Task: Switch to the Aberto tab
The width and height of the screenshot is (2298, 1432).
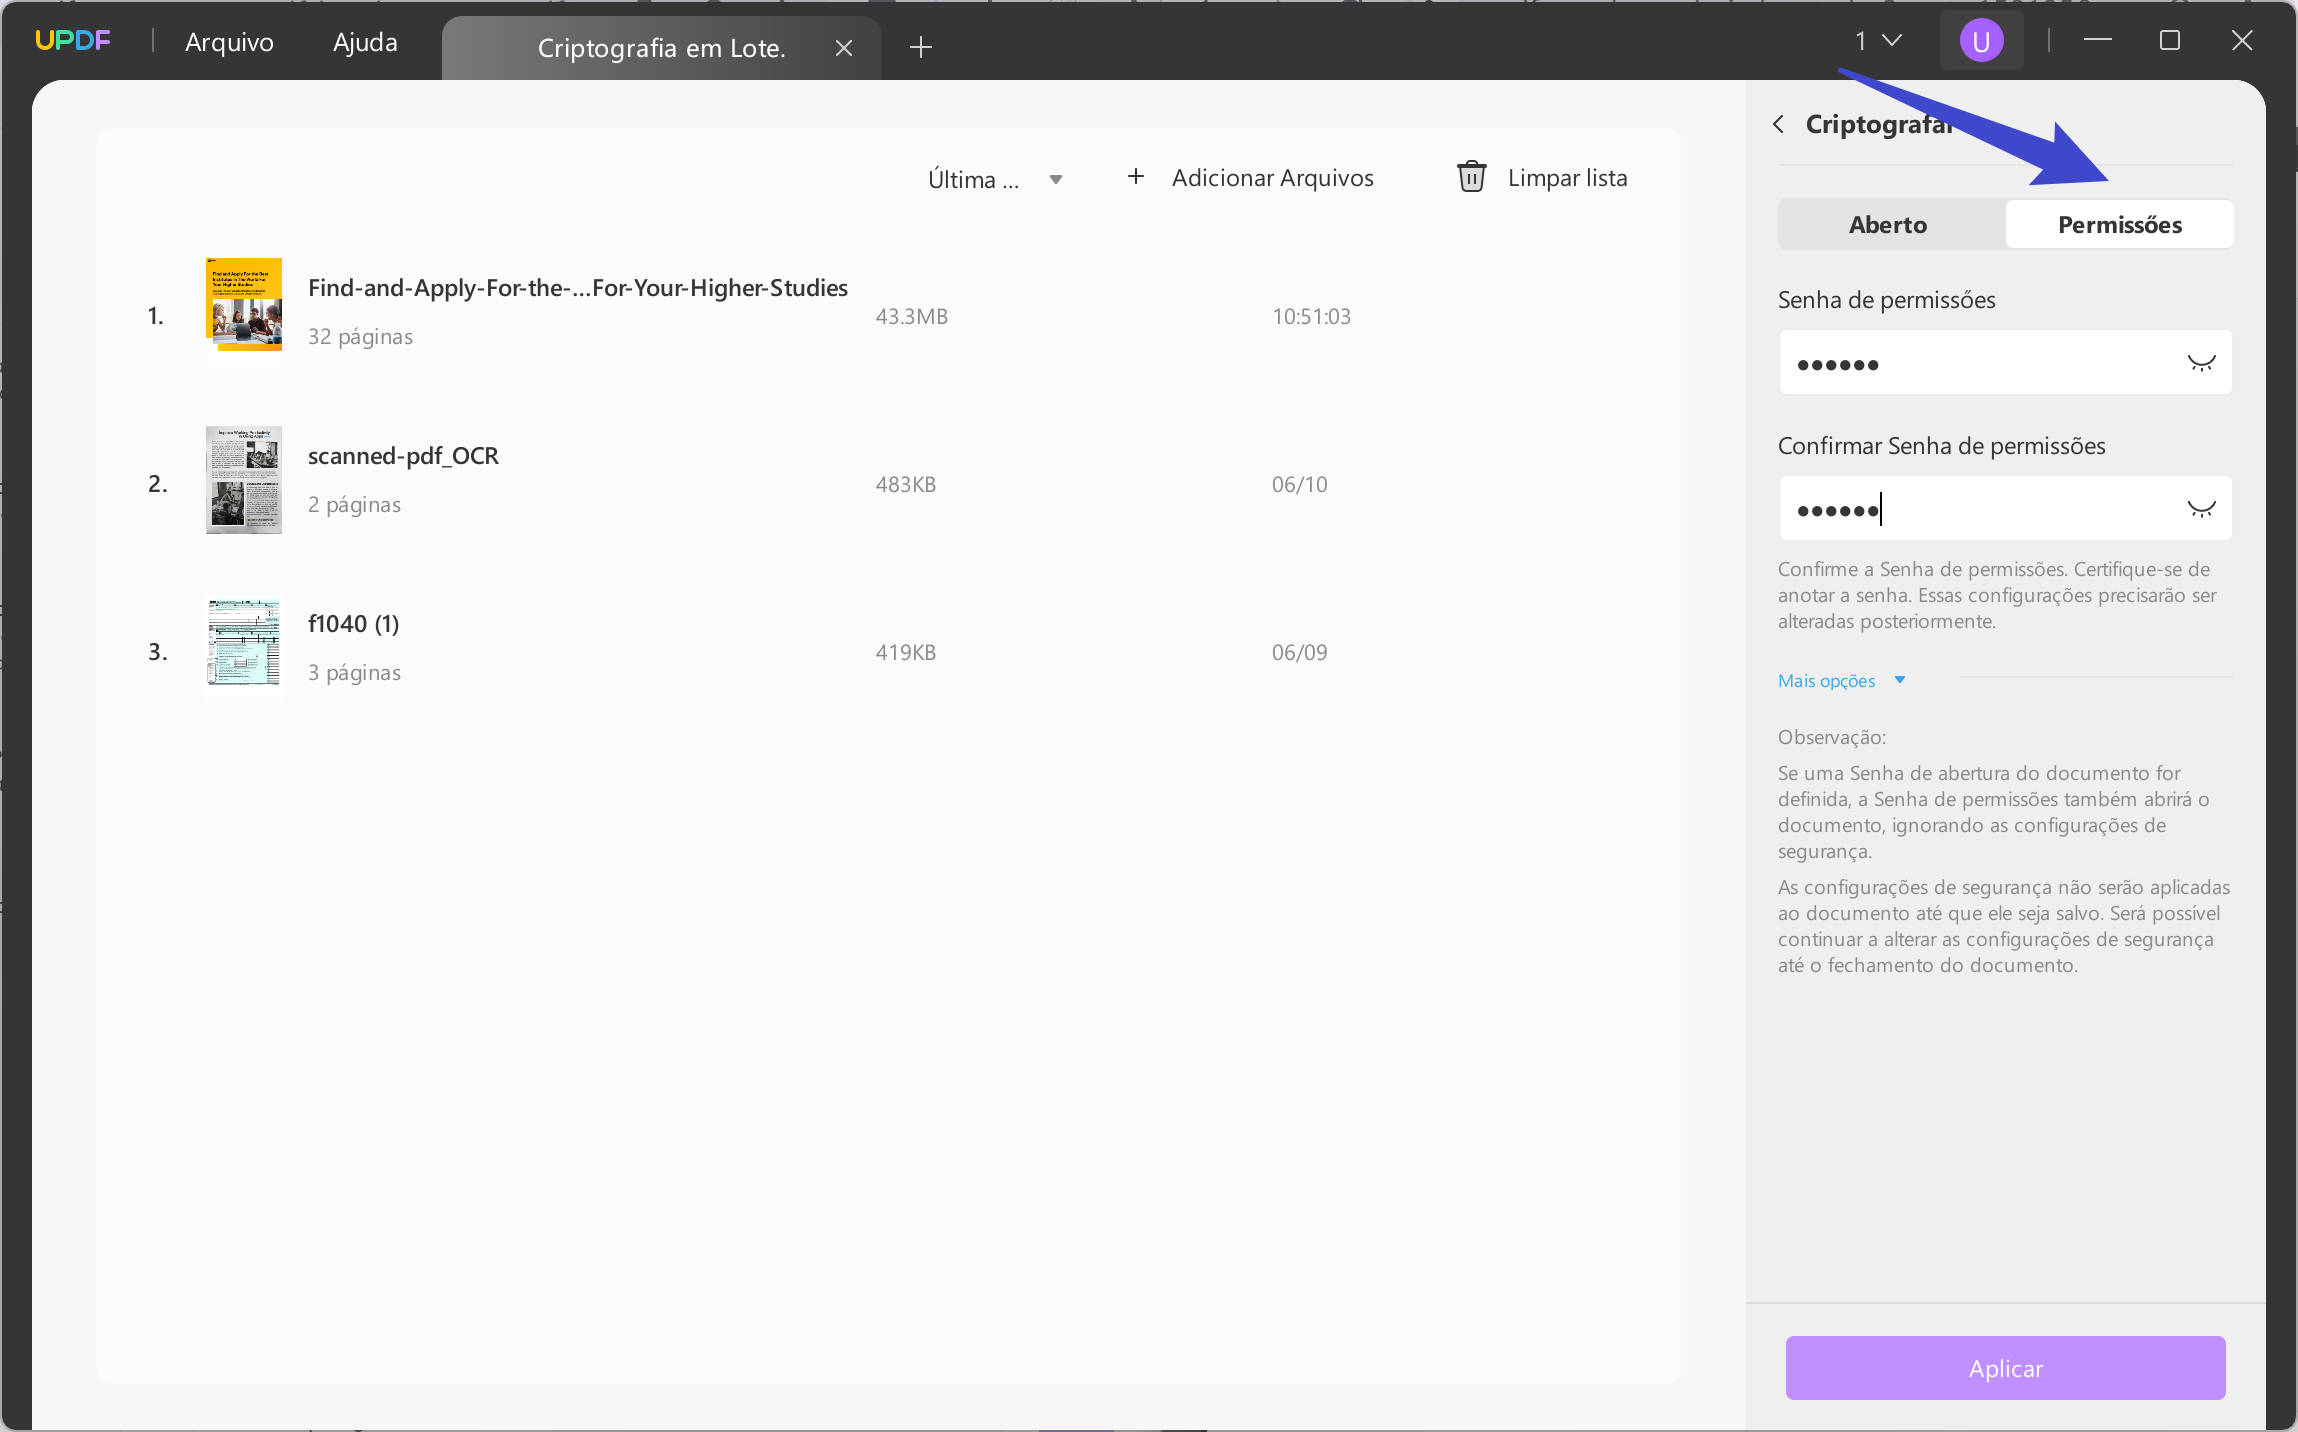Action: pos(1888,225)
